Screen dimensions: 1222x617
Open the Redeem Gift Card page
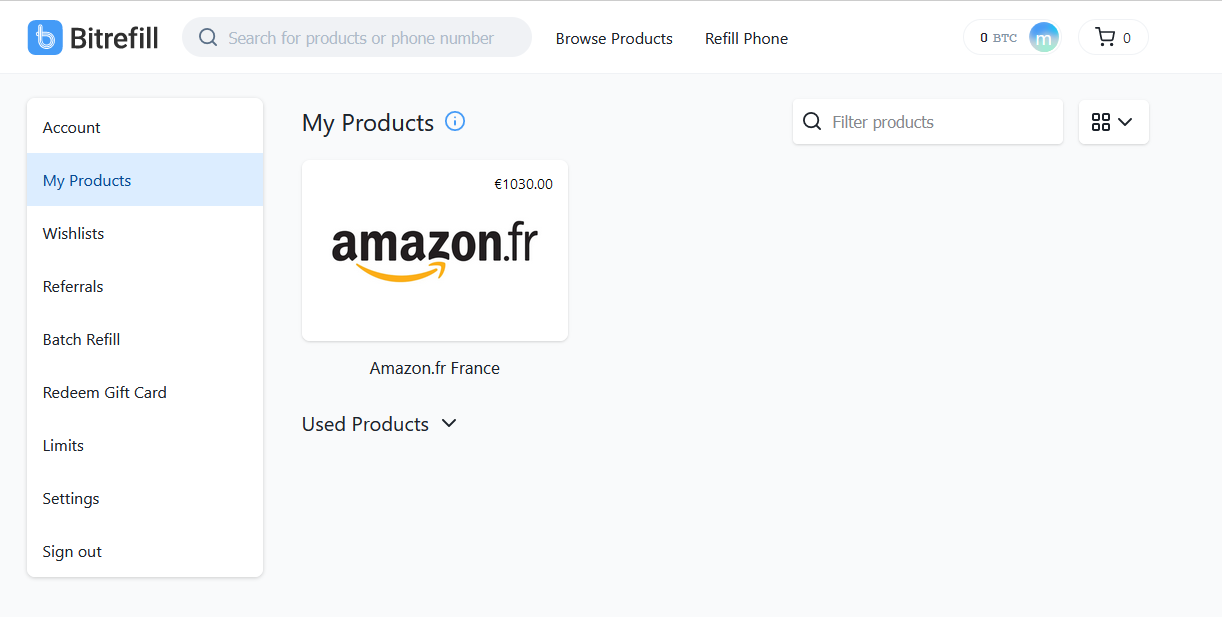click(x=104, y=392)
